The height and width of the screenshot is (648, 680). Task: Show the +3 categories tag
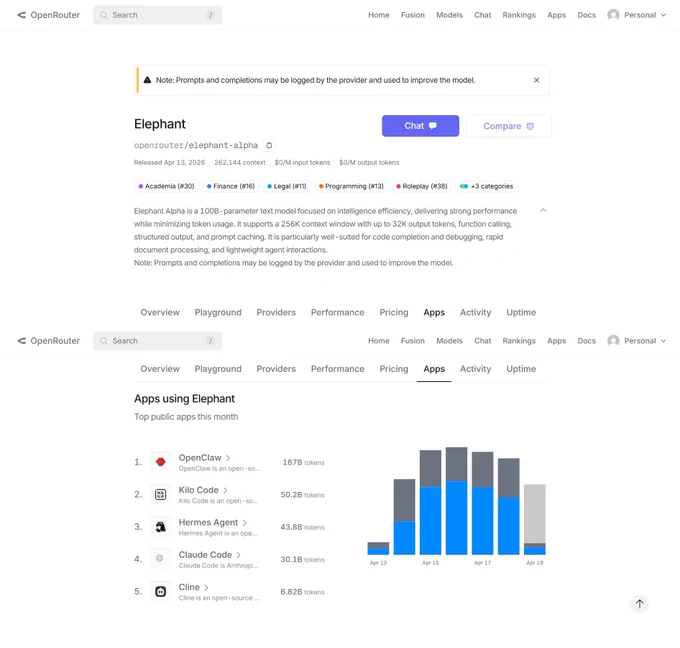[487, 187]
